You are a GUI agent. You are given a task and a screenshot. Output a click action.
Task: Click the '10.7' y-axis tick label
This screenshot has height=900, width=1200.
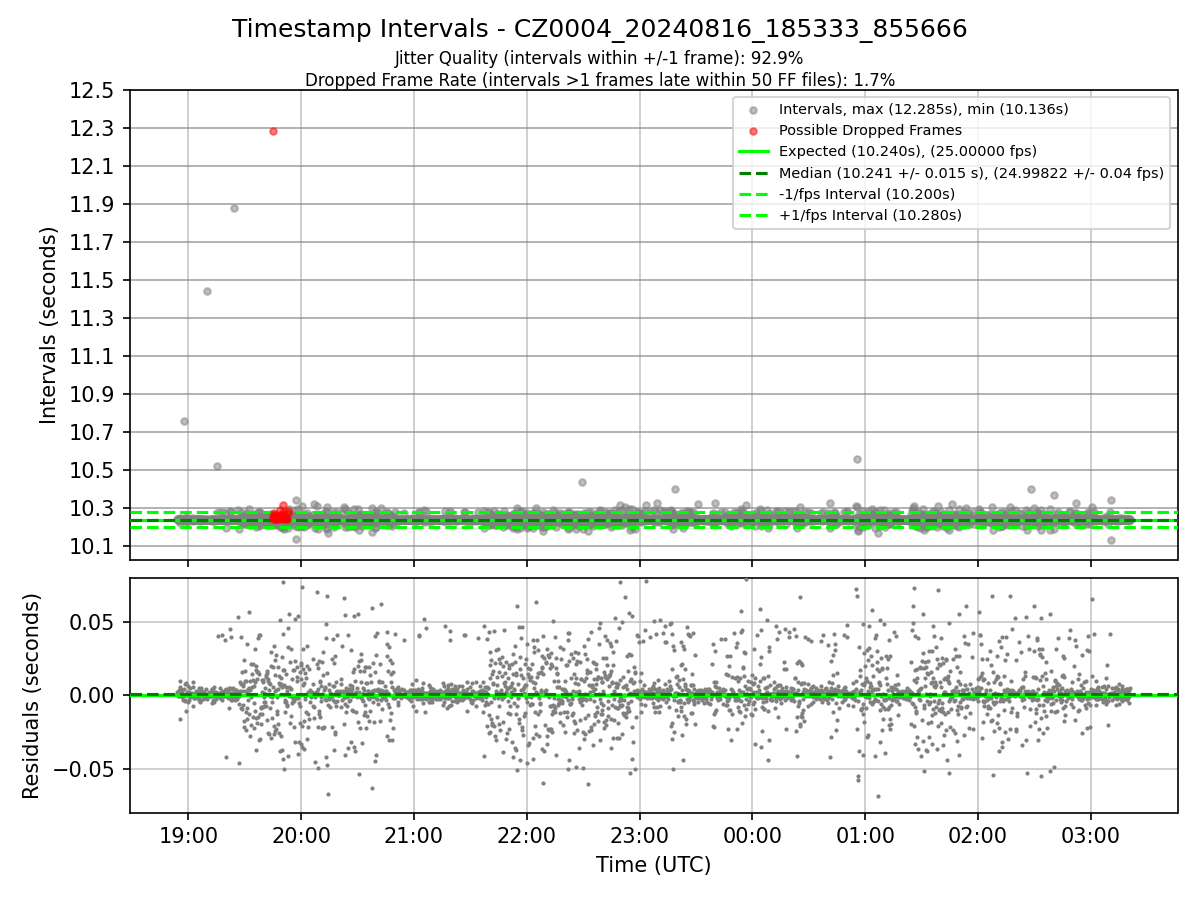point(94,433)
